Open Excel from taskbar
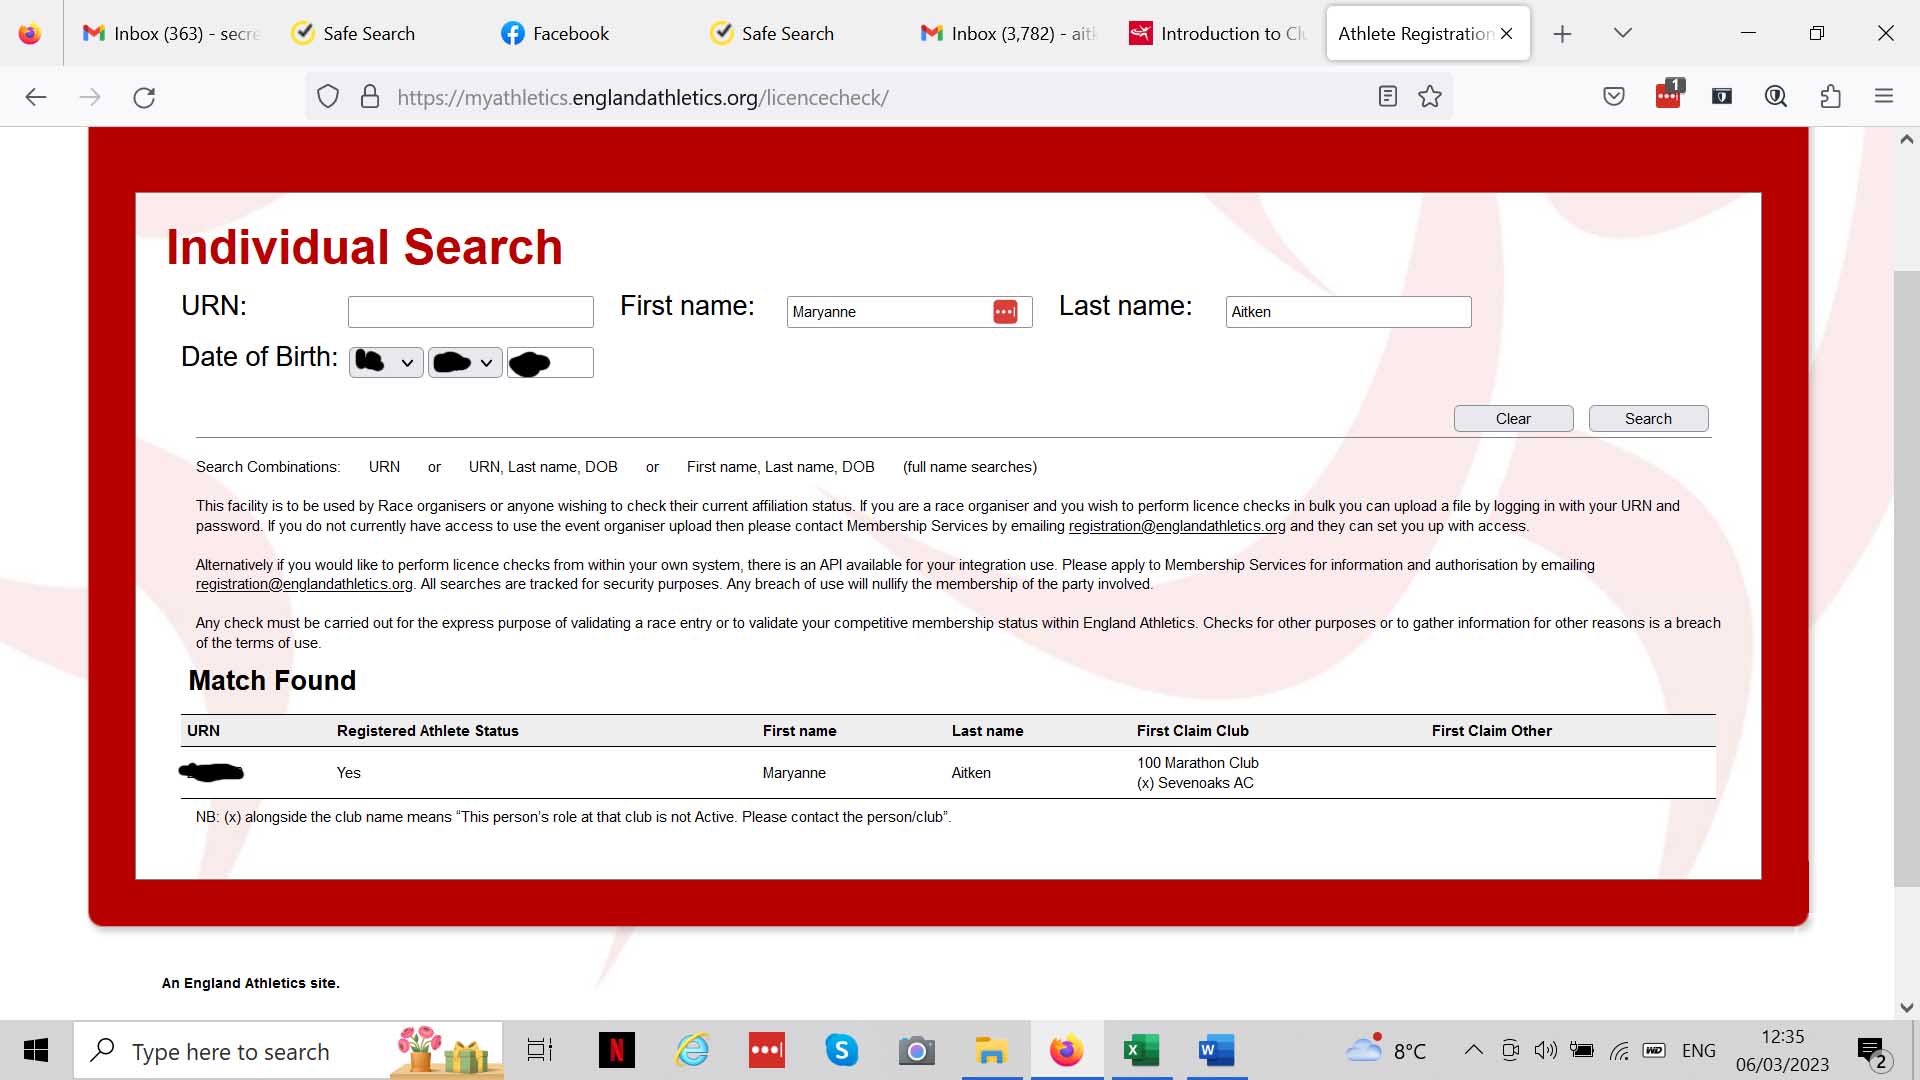Image resolution: width=1920 pixels, height=1080 pixels. click(x=1141, y=1051)
